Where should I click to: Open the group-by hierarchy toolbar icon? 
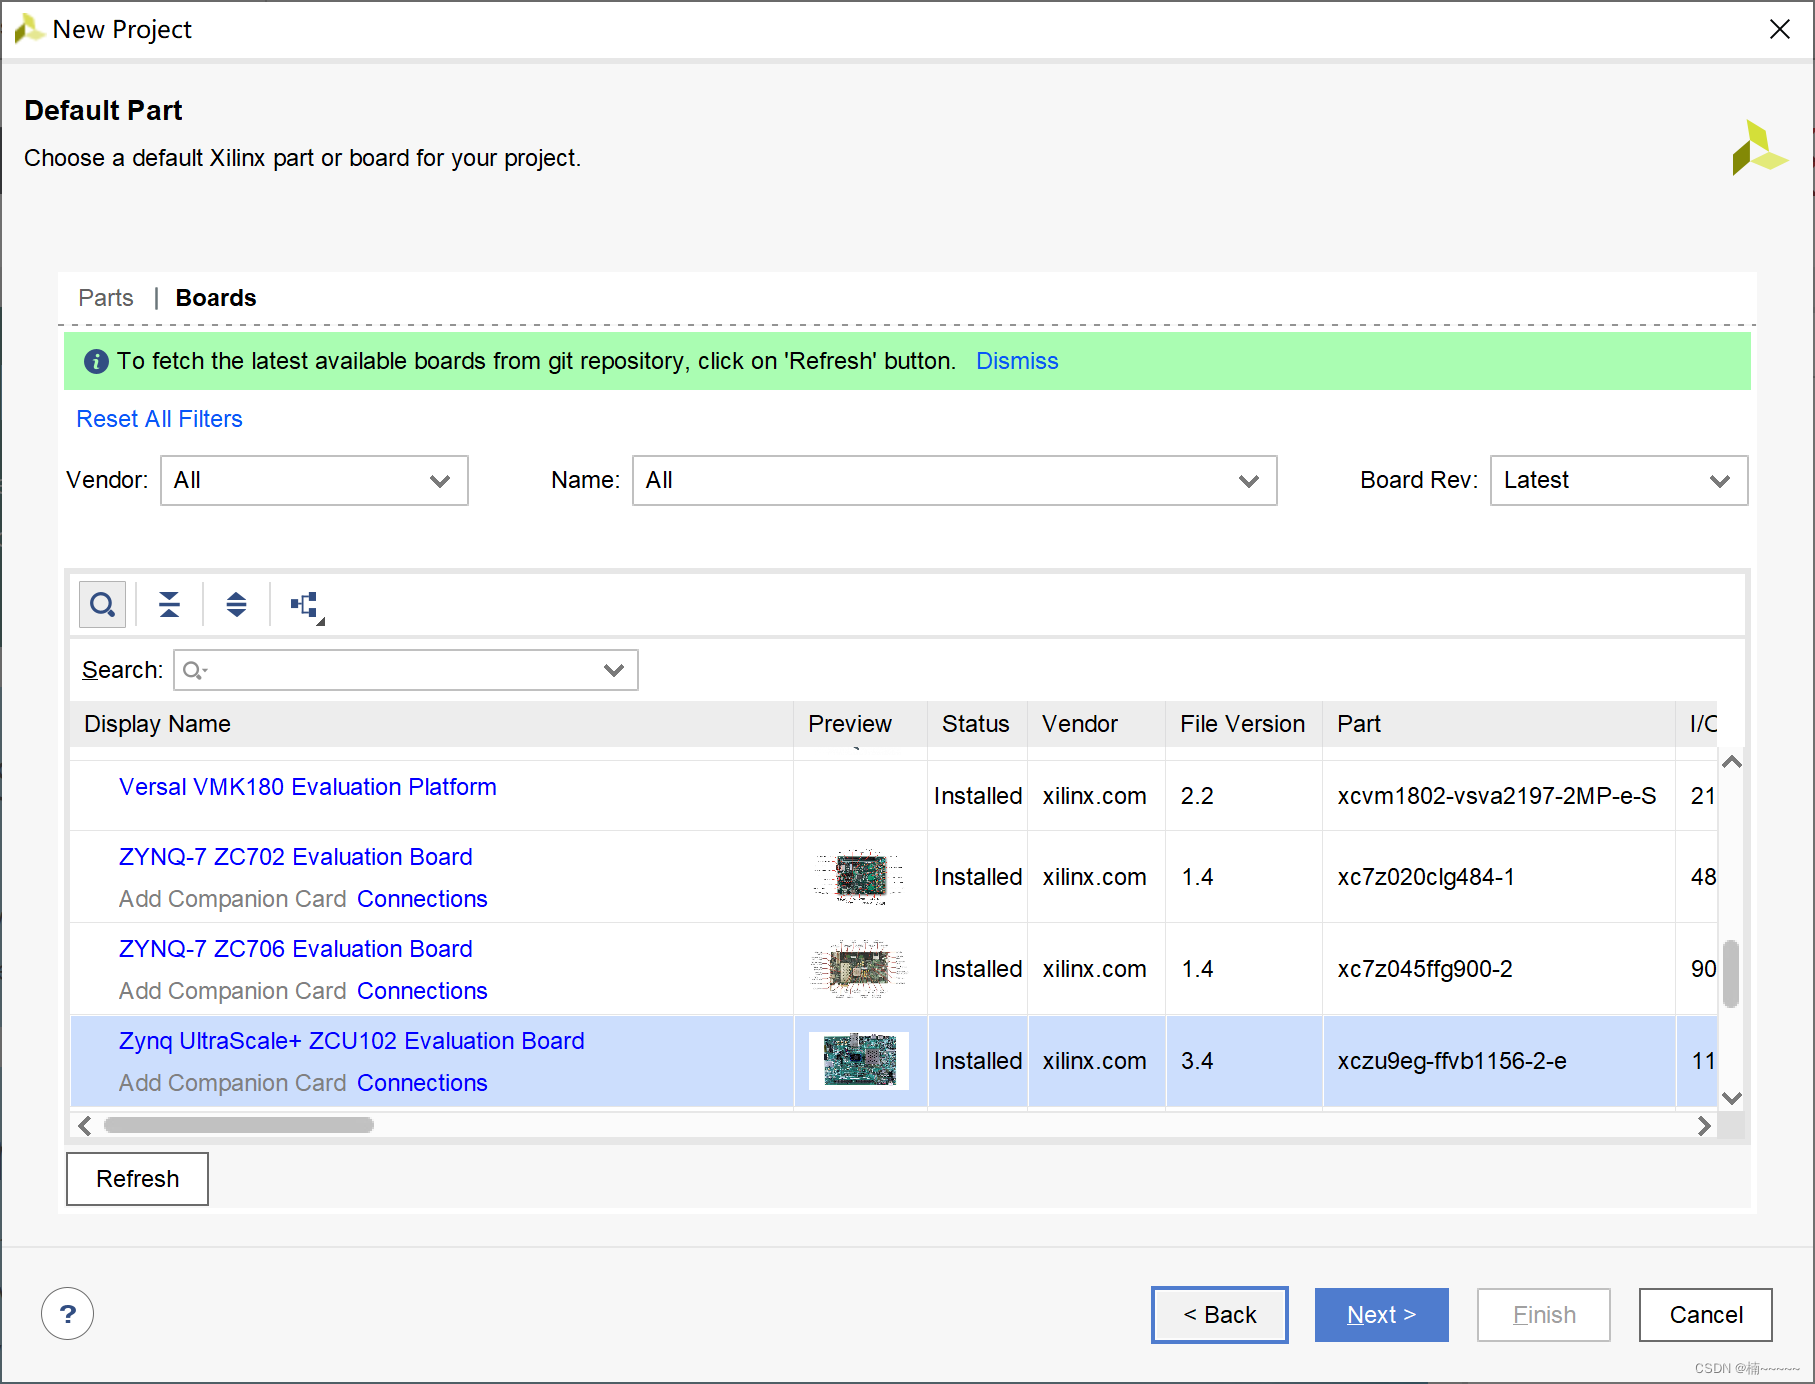[306, 606]
